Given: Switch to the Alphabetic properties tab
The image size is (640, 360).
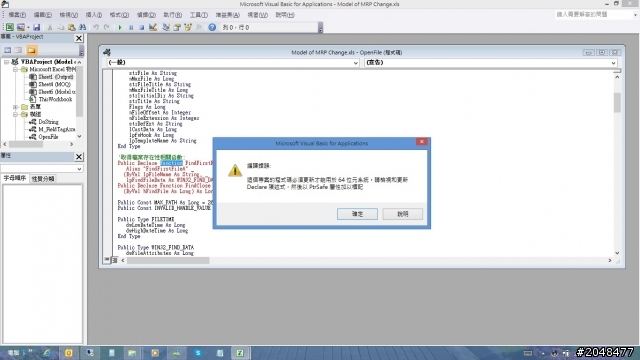Looking at the screenshot, I should [15, 178].
